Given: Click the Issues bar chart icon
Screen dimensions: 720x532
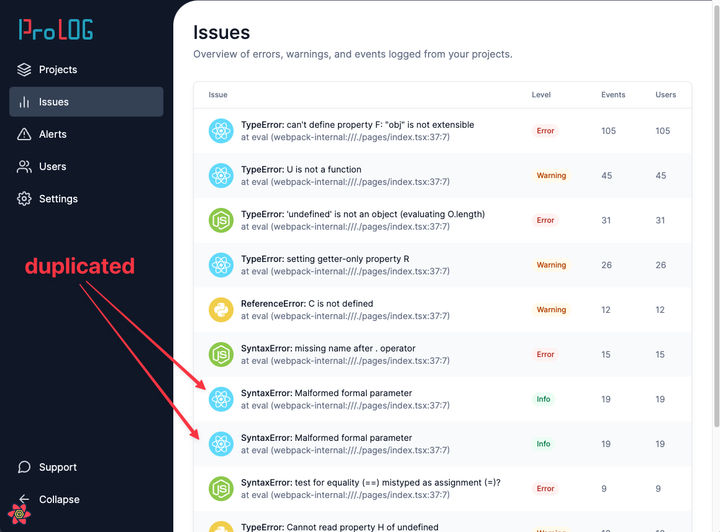Looking at the screenshot, I should click(x=25, y=102).
